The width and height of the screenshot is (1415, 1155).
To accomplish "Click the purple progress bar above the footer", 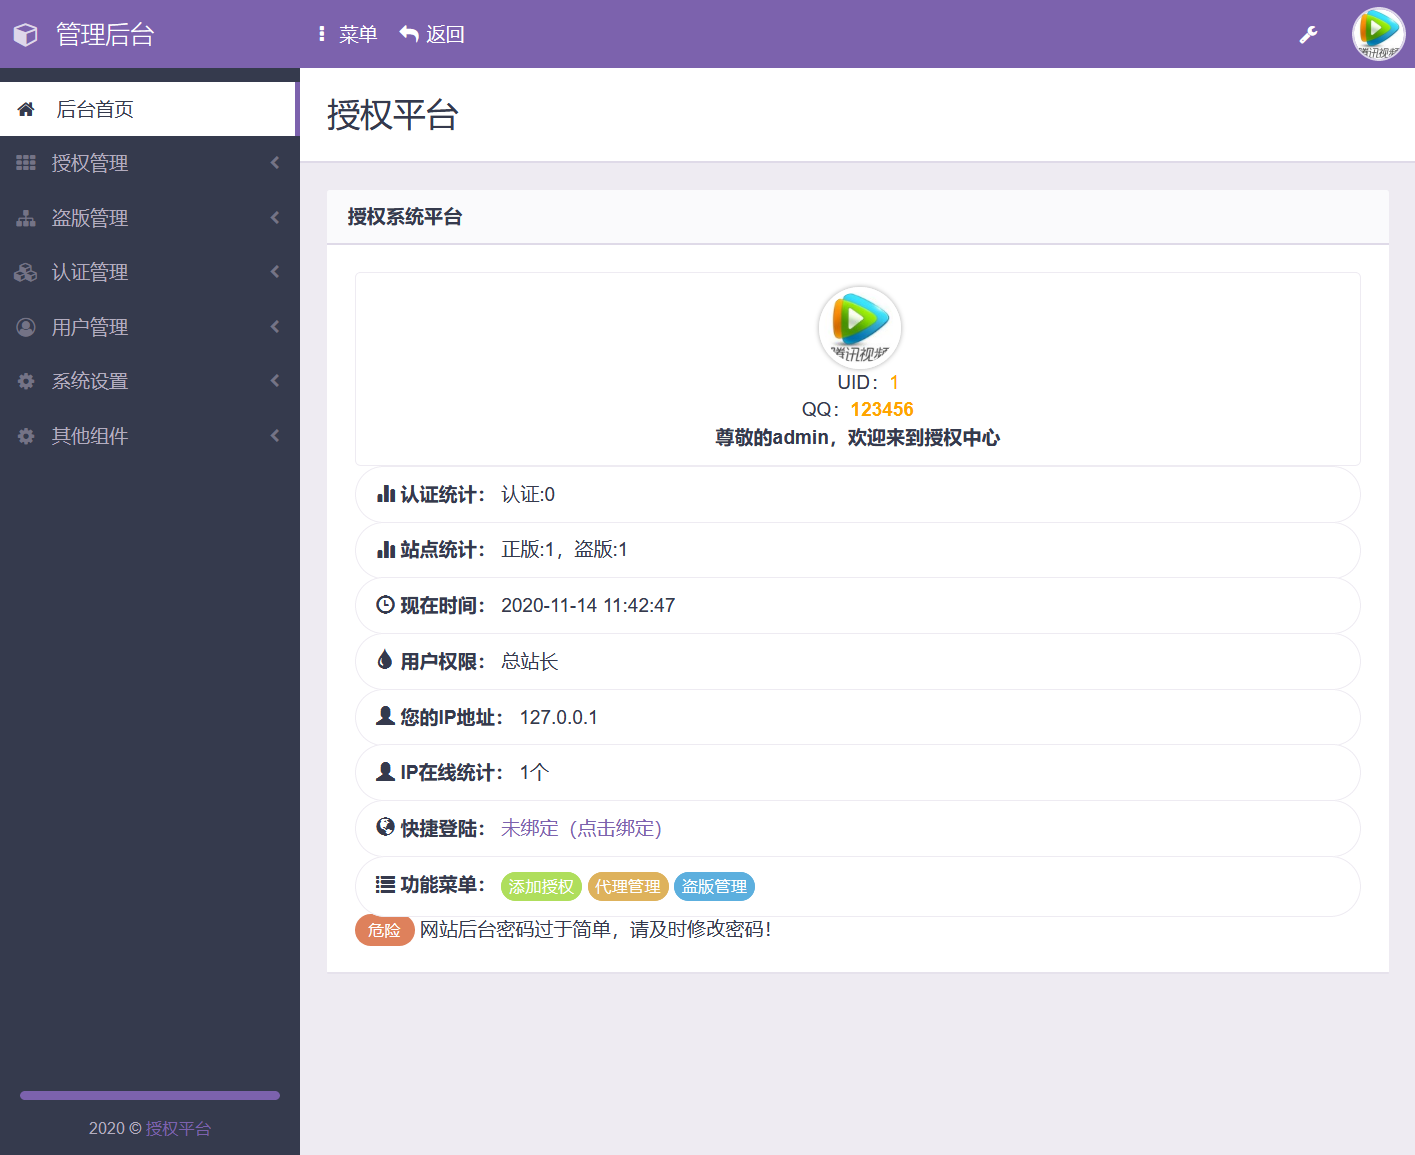I will coord(148,1095).
